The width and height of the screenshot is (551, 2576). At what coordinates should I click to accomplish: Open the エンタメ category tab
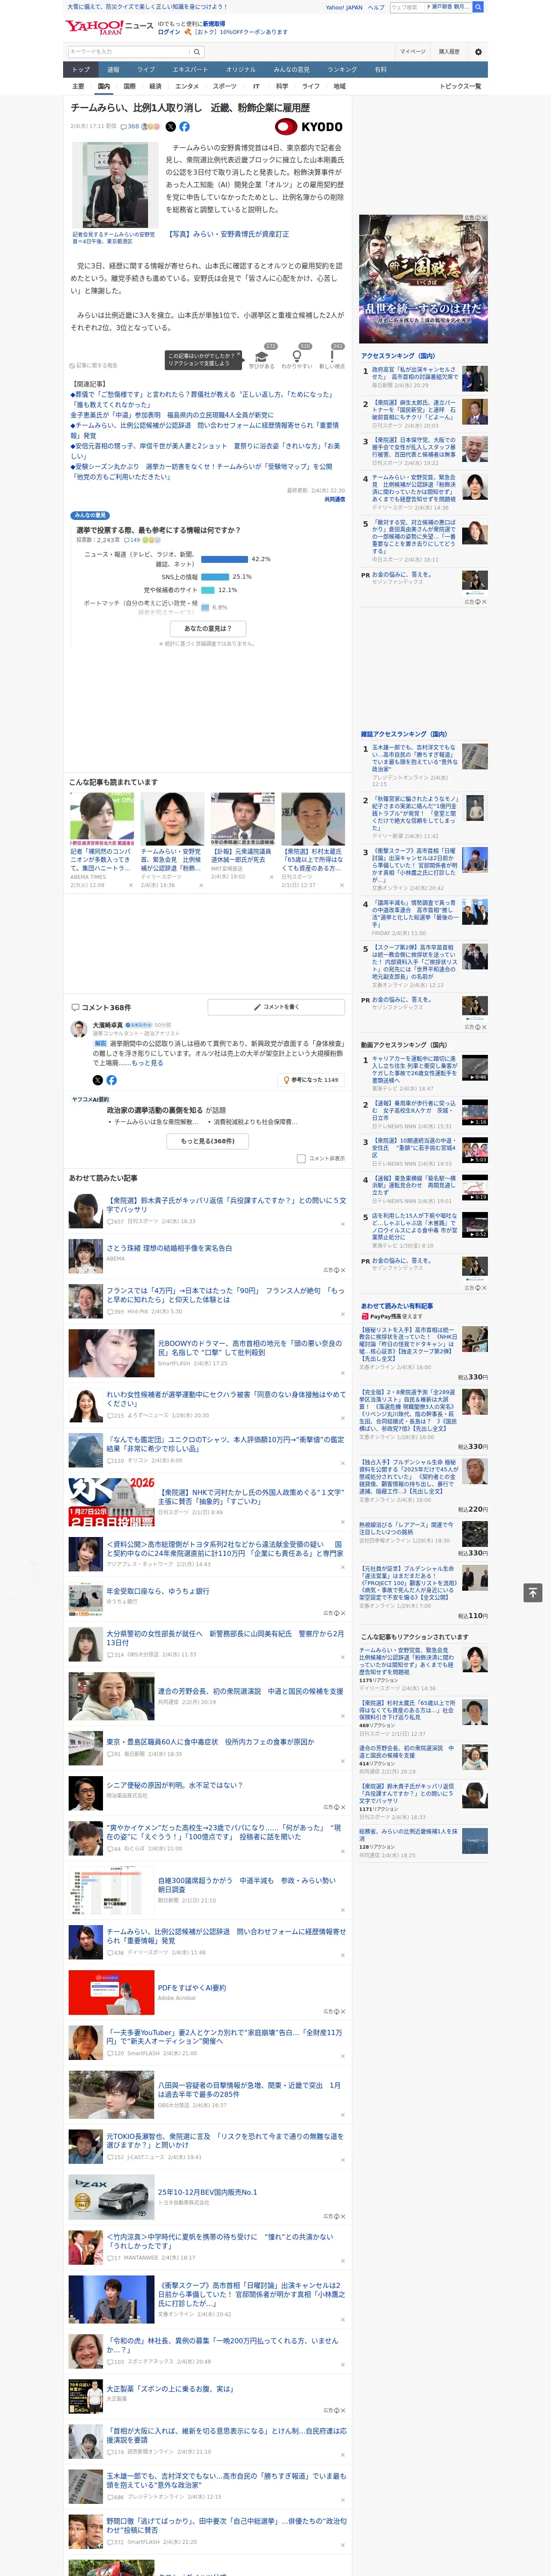(x=187, y=86)
